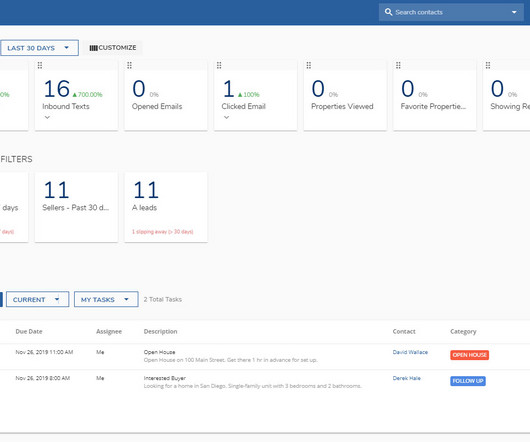Grab drag handle on Favorite Properties card
The image size is (530, 442).
pos(398,65)
